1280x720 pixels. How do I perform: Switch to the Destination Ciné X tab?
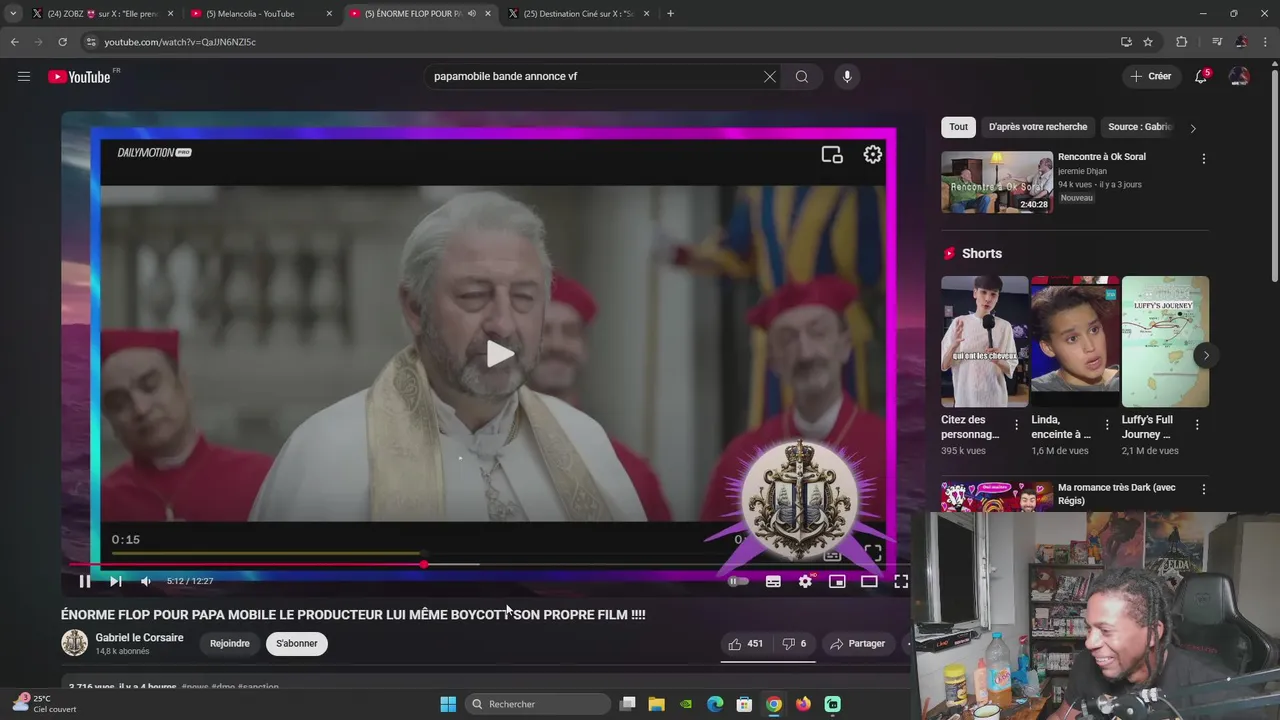point(579,14)
